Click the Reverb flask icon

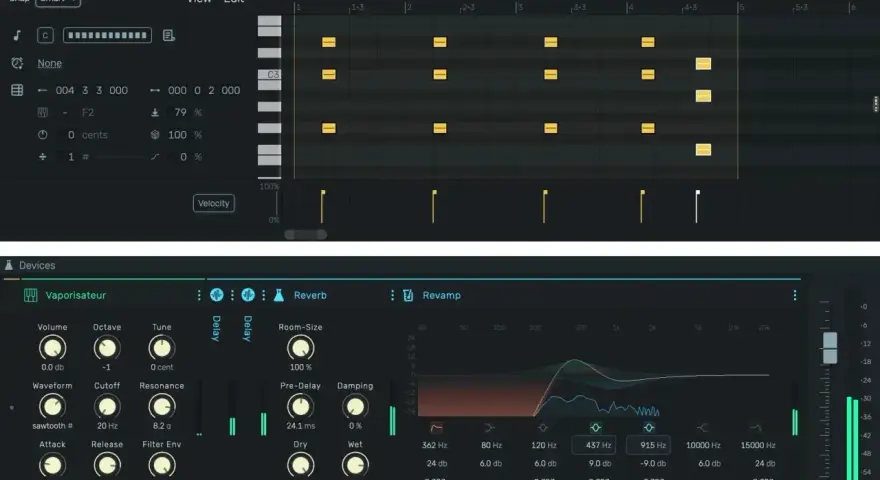point(279,295)
